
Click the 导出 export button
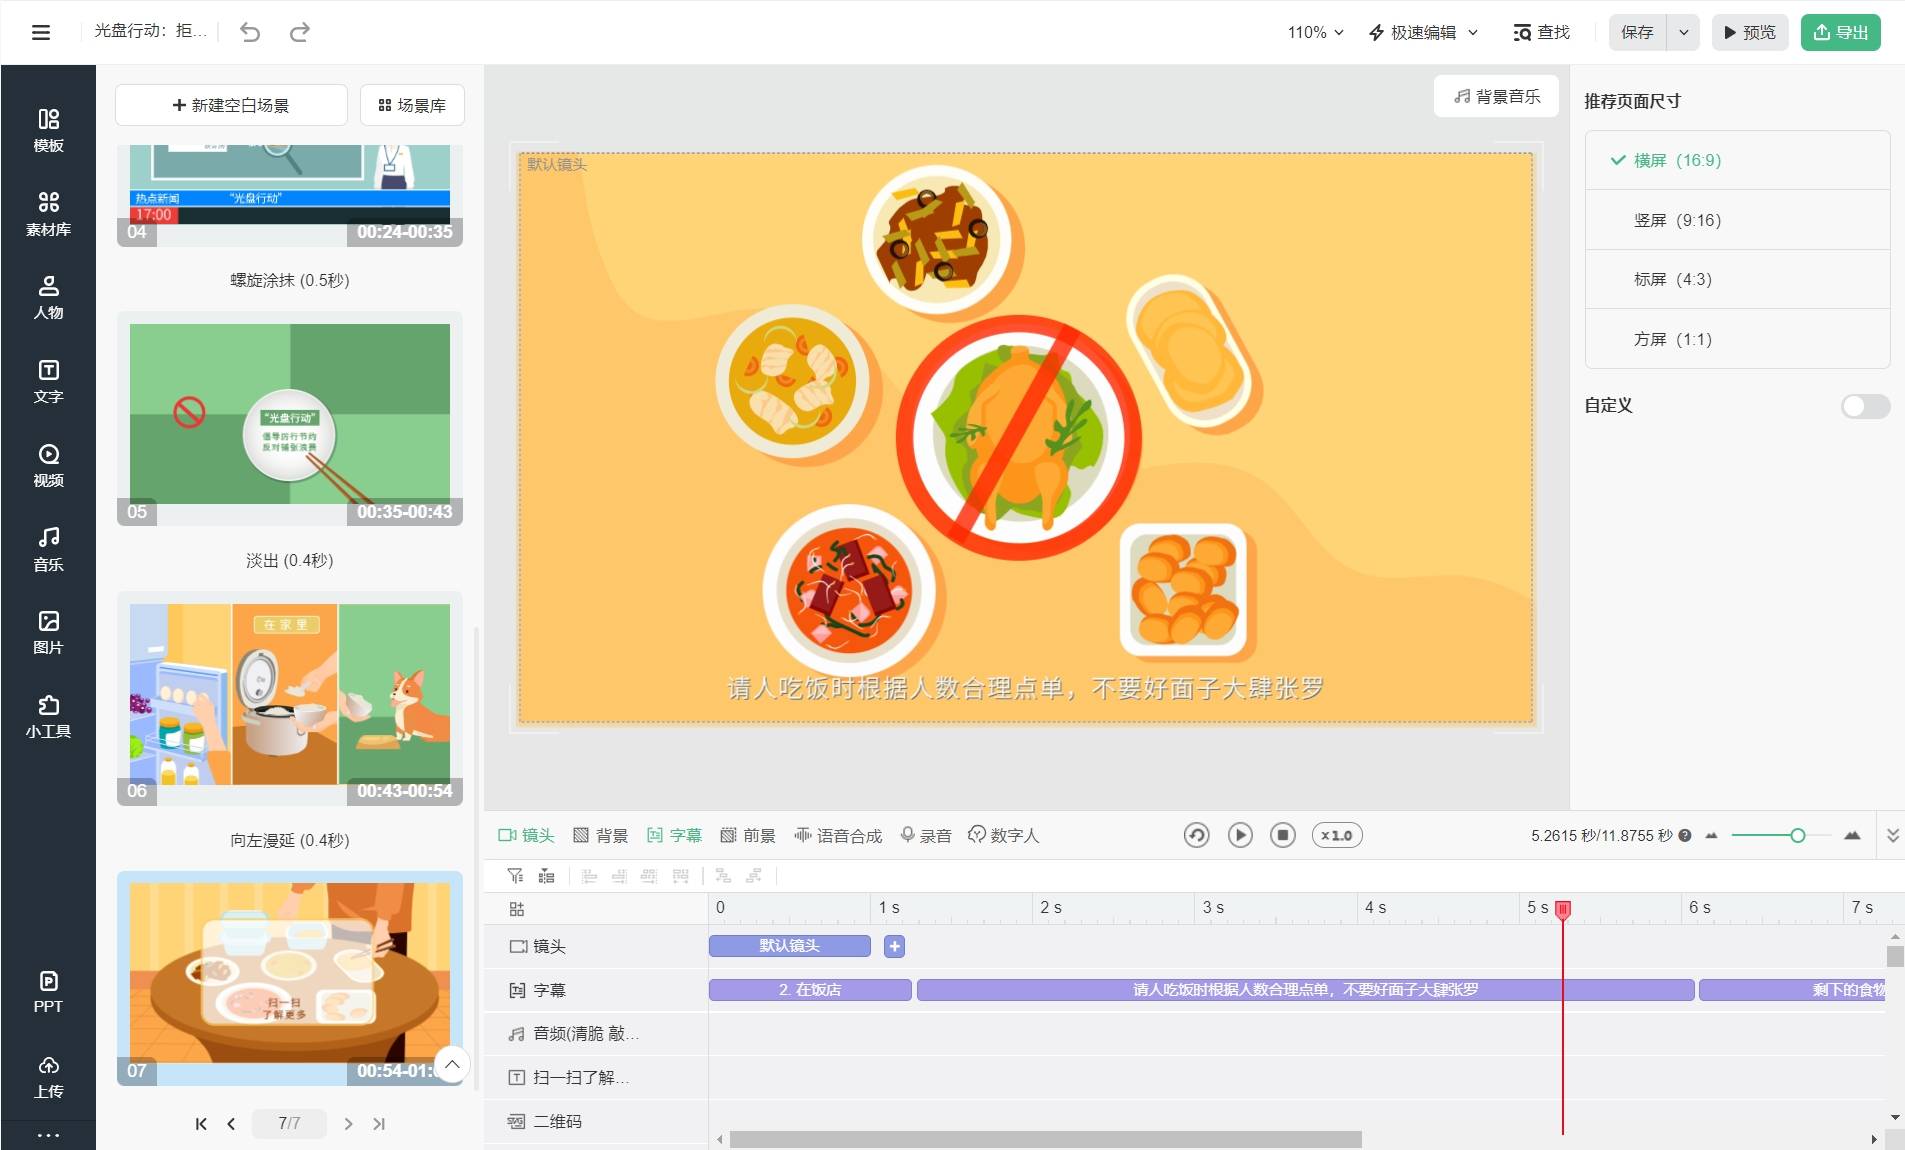click(1841, 32)
